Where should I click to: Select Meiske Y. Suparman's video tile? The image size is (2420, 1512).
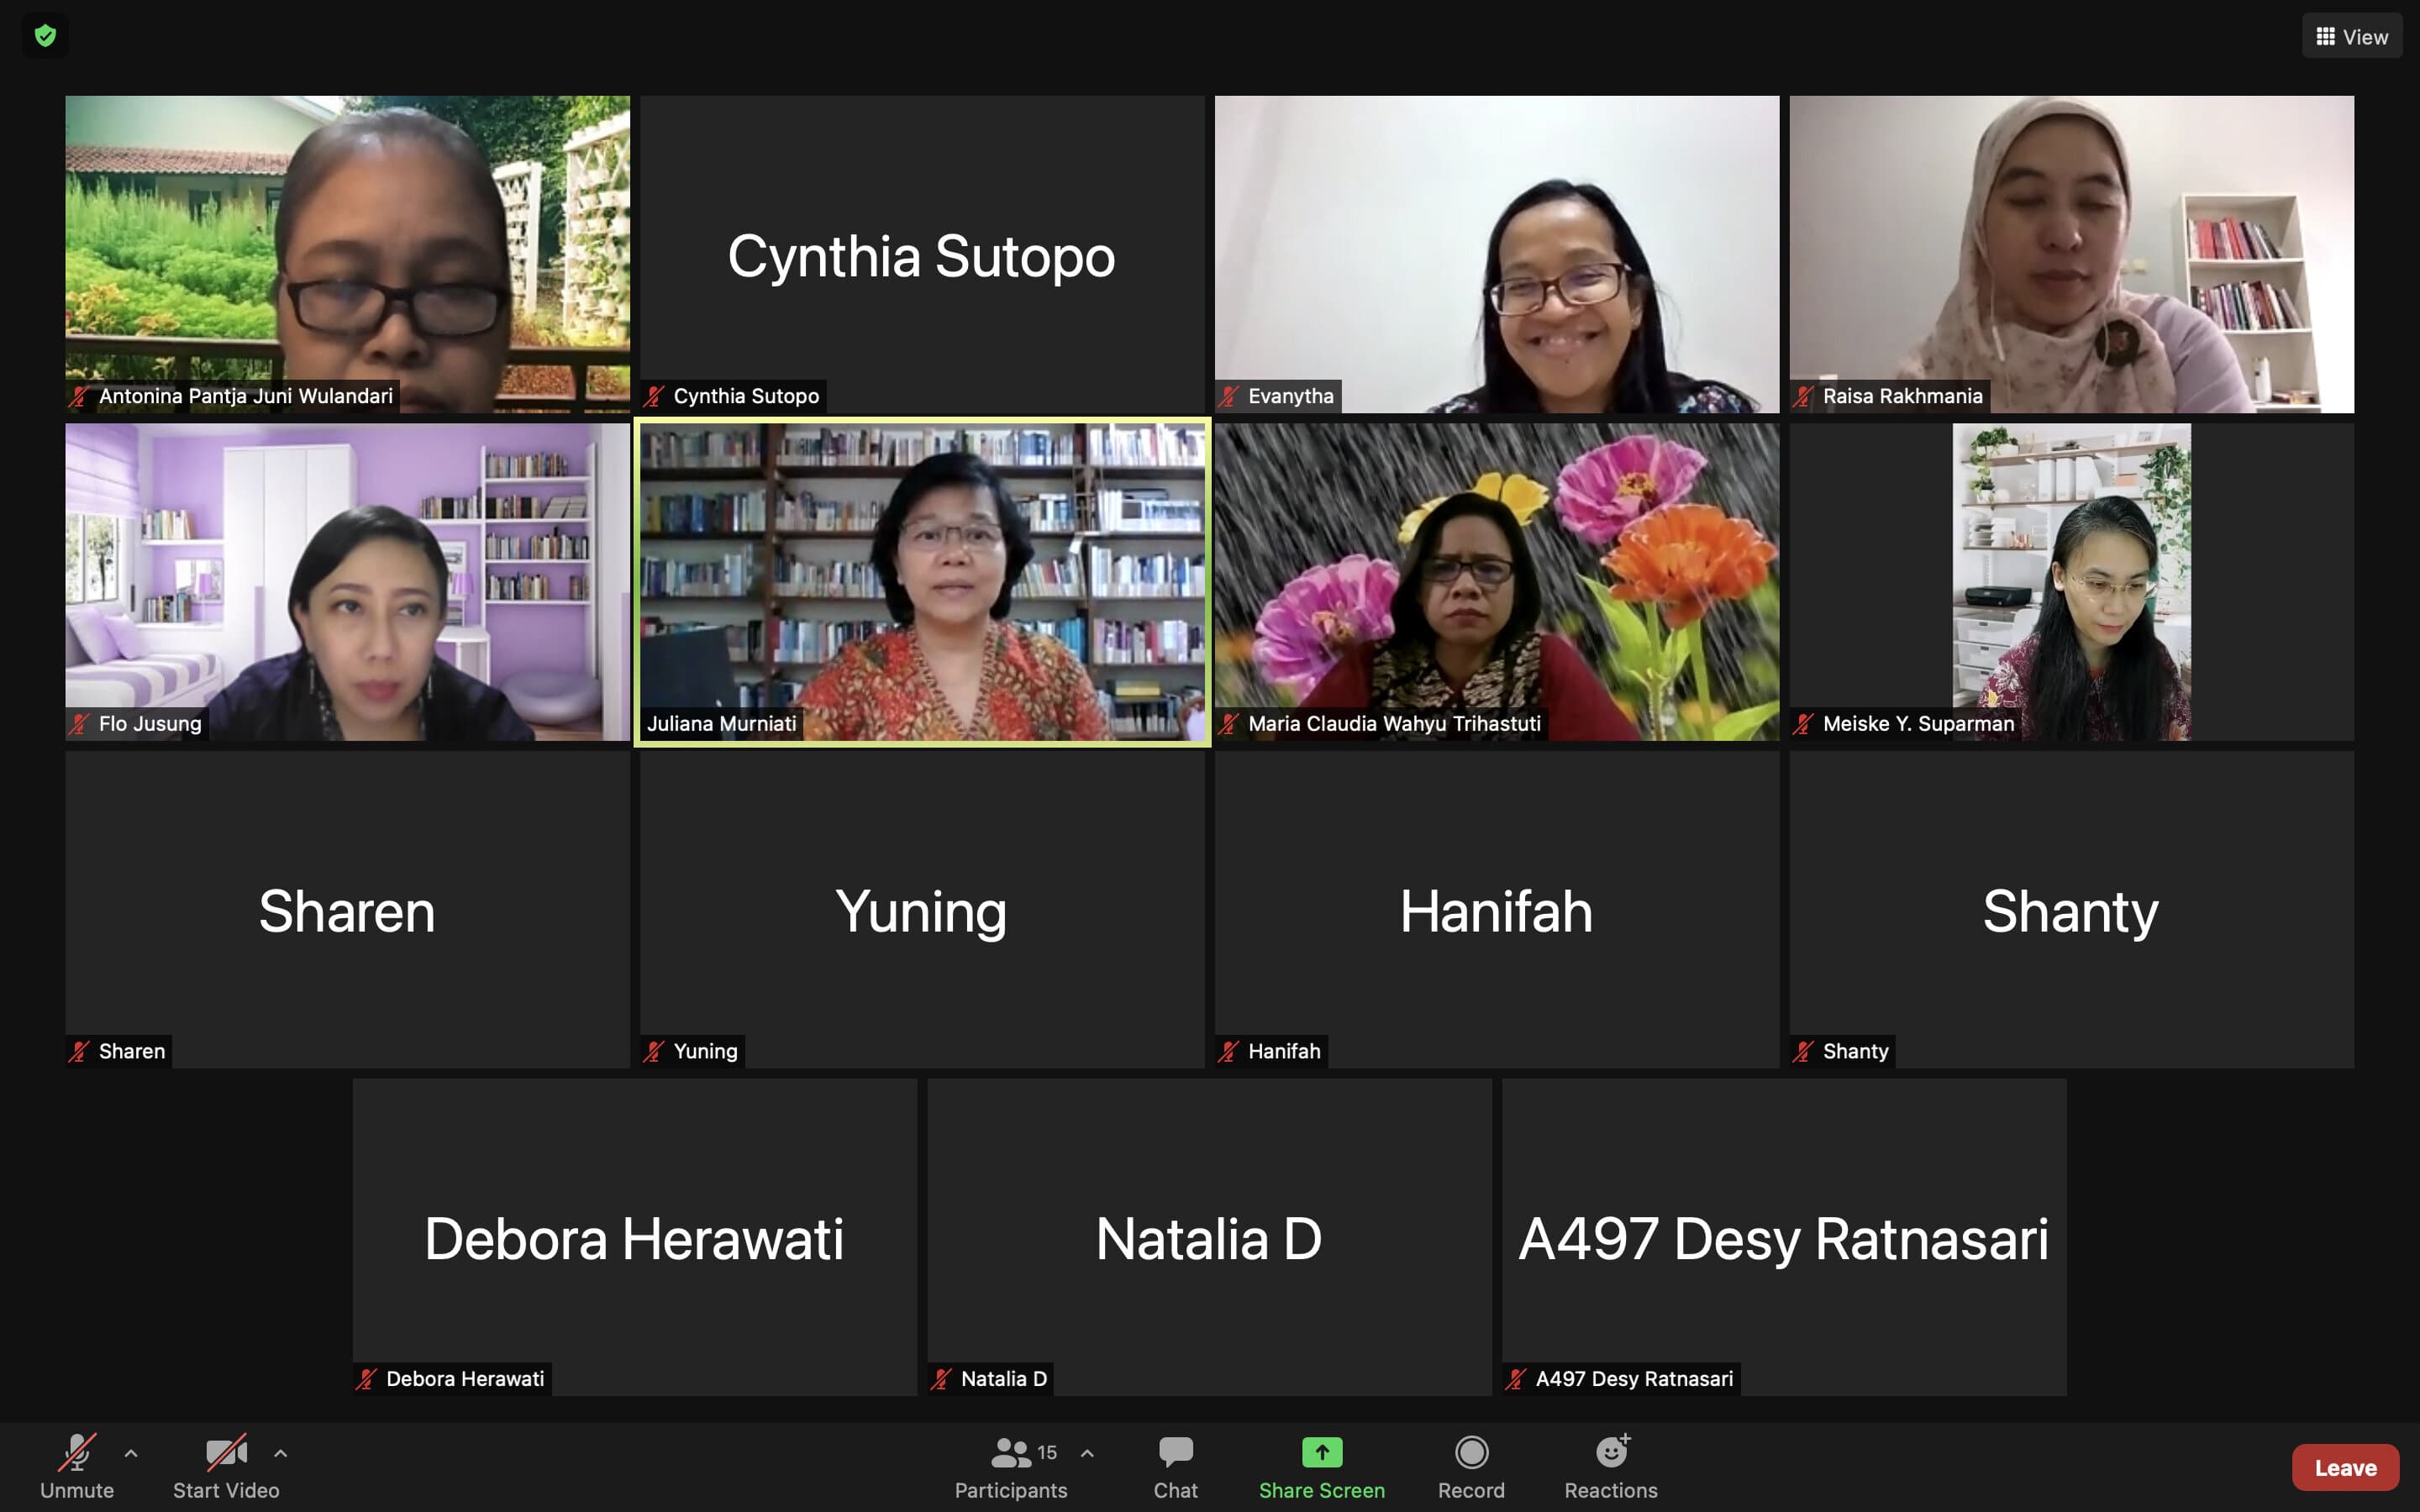tap(2072, 582)
